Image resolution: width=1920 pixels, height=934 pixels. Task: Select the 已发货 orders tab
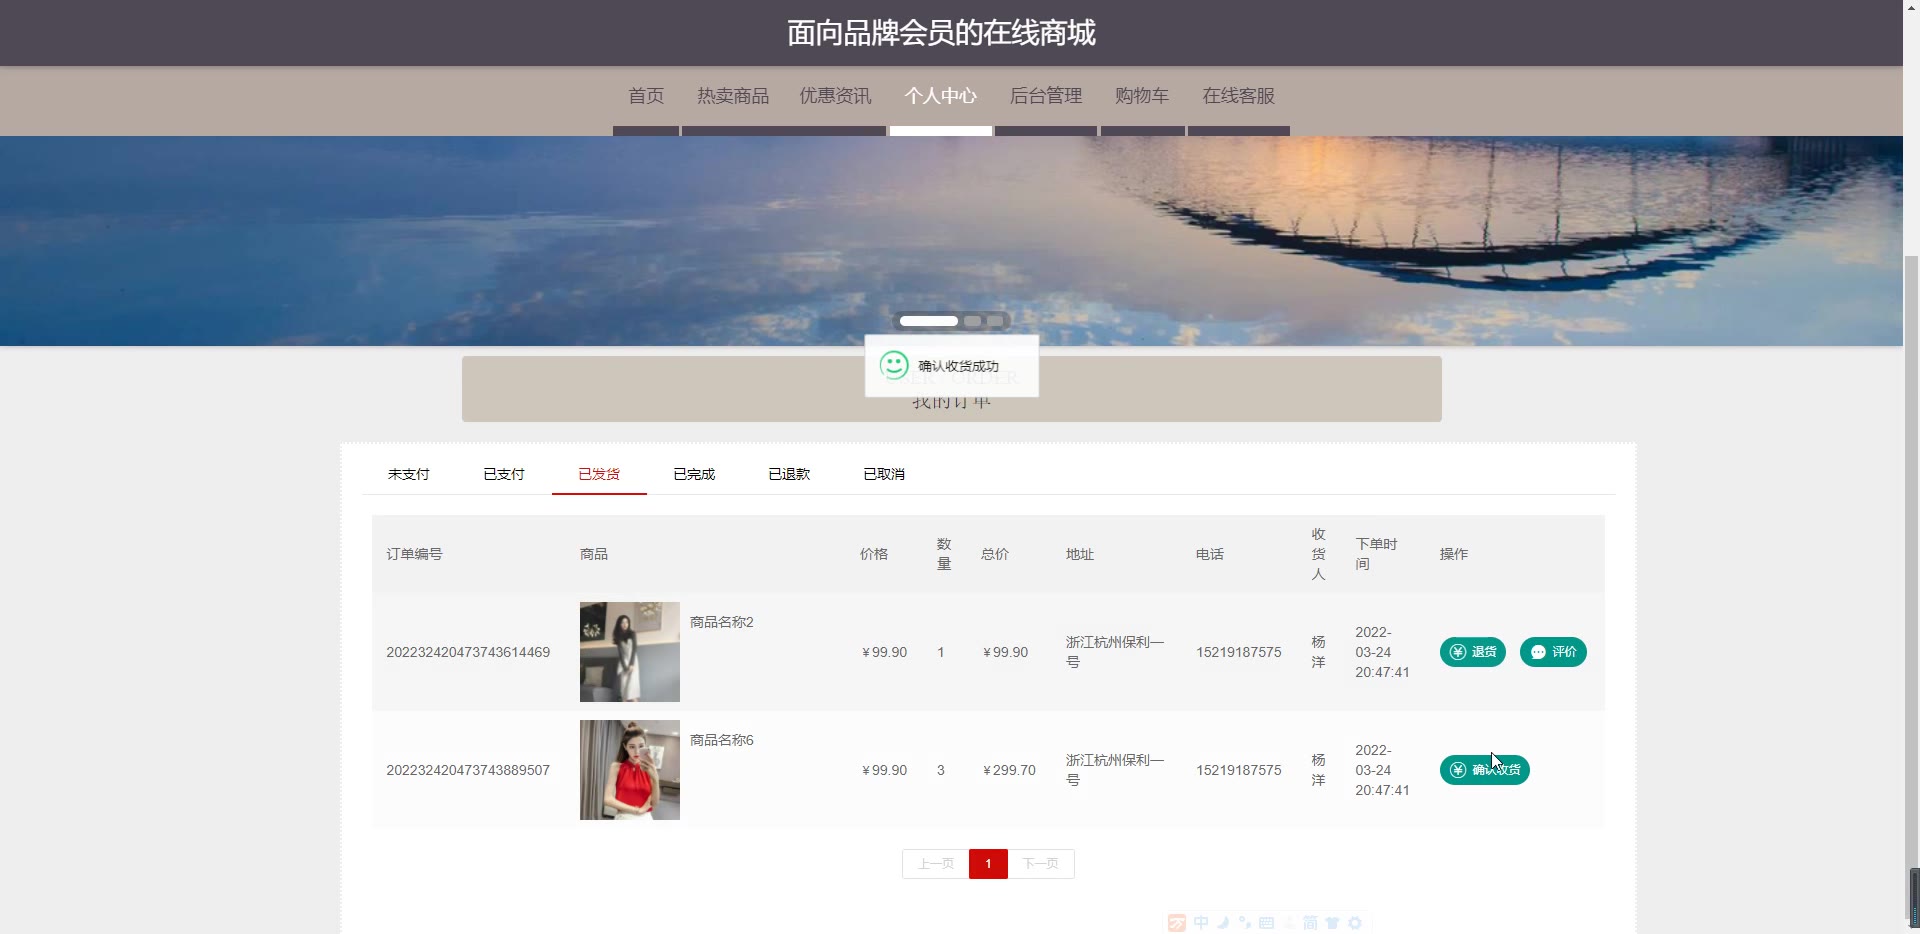click(599, 474)
